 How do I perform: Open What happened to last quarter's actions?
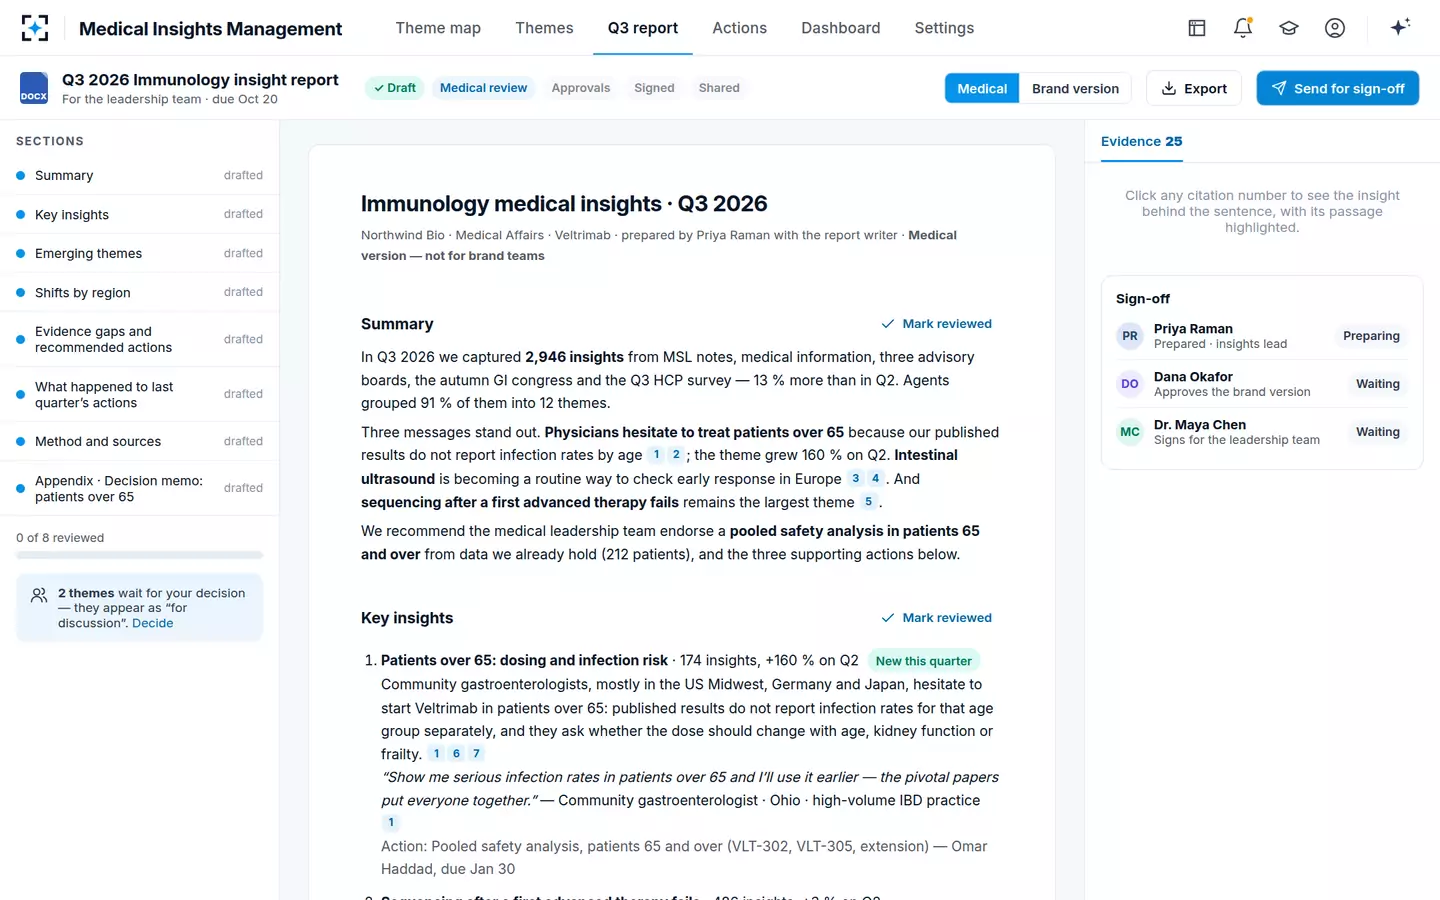point(140,394)
